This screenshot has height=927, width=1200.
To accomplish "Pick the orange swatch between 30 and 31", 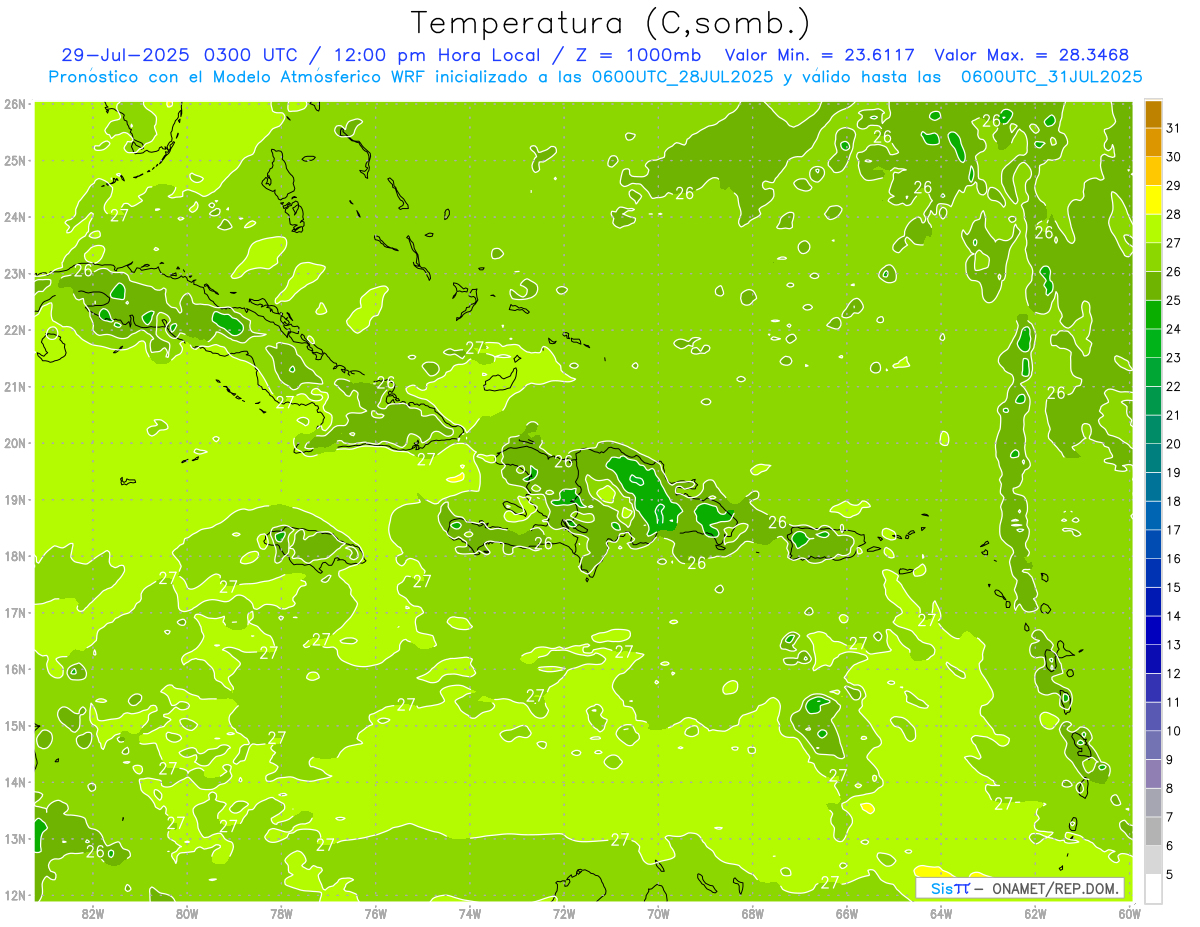I will click(x=1153, y=143).
